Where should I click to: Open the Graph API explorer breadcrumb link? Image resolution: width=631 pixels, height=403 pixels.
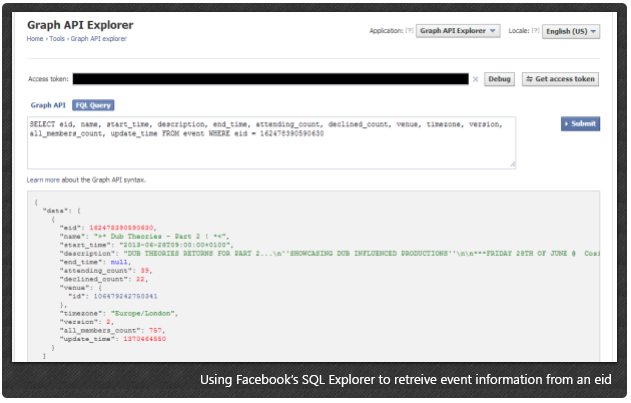click(x=99, y=39)
